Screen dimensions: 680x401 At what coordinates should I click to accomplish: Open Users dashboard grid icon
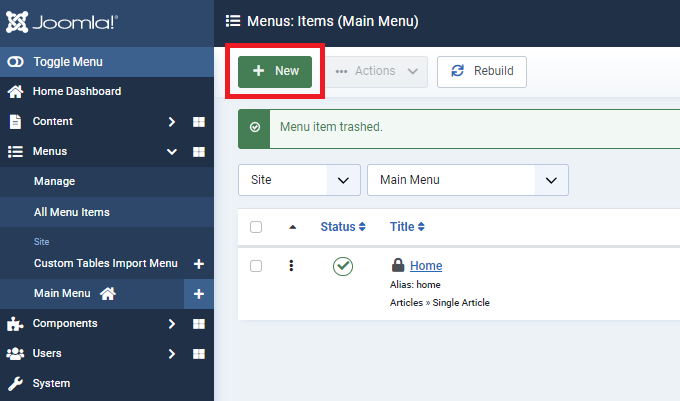(x=198, y=354)
